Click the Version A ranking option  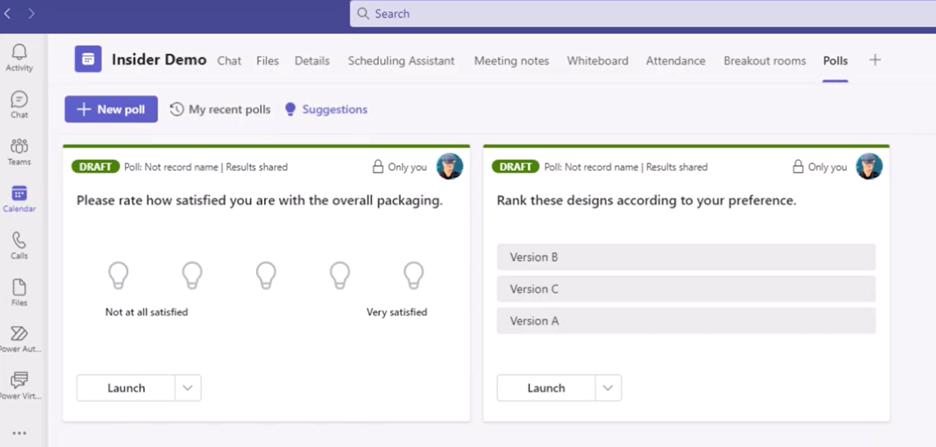(686, 320)
